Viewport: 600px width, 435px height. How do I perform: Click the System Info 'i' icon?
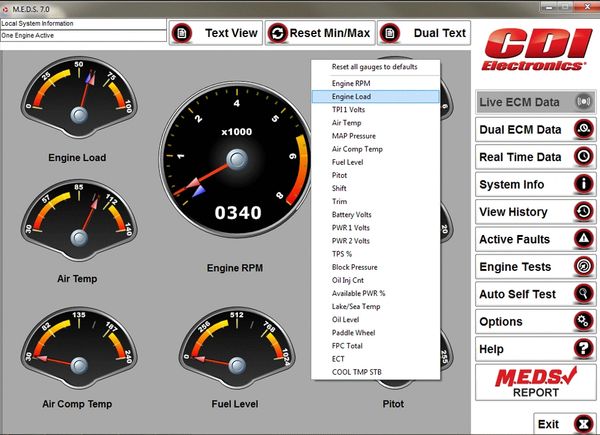pyautogui.click(x=584, y=184)
